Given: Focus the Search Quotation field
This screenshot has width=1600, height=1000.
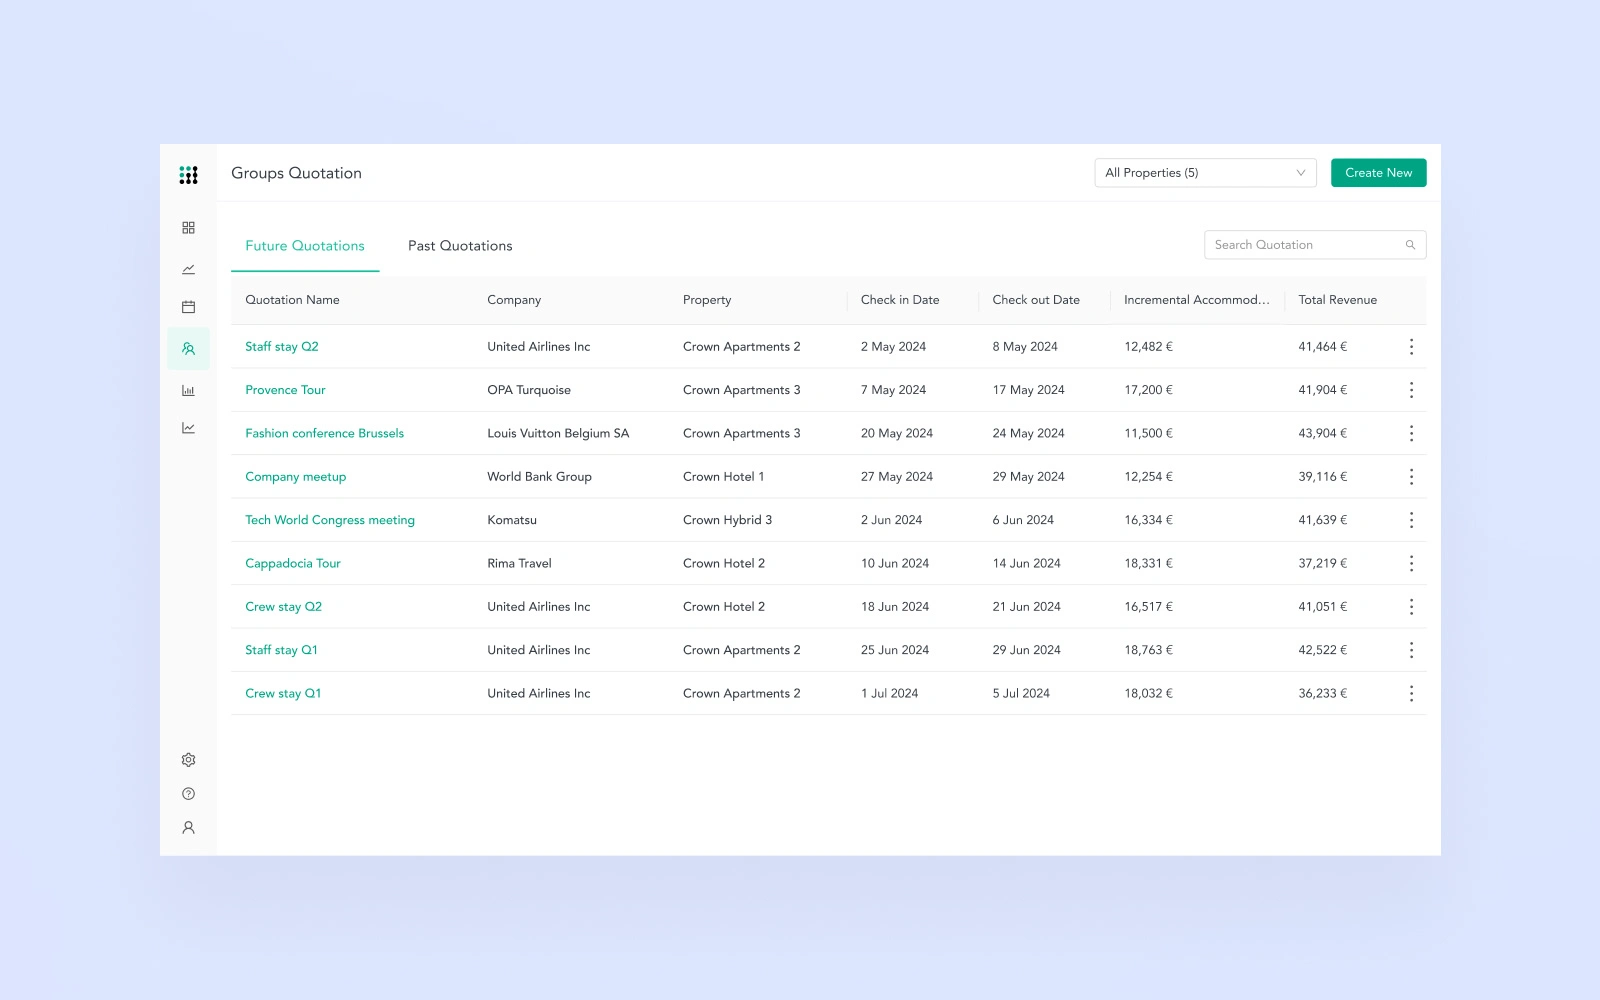Looking at the screenshot, I should (x=1315, y=245).
